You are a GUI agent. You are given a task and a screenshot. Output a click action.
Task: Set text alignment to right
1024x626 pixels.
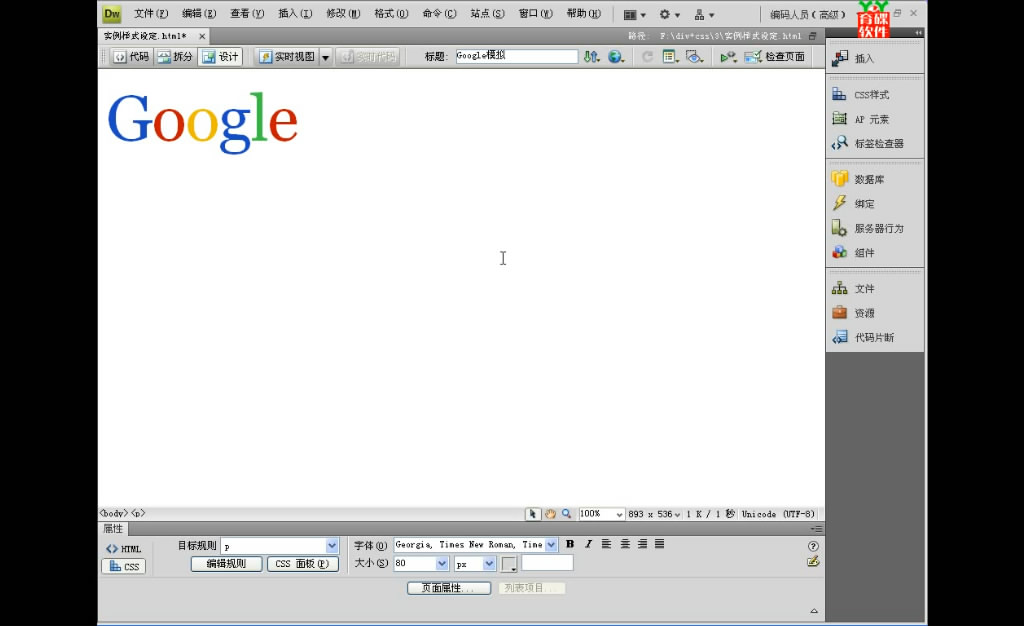643,544
